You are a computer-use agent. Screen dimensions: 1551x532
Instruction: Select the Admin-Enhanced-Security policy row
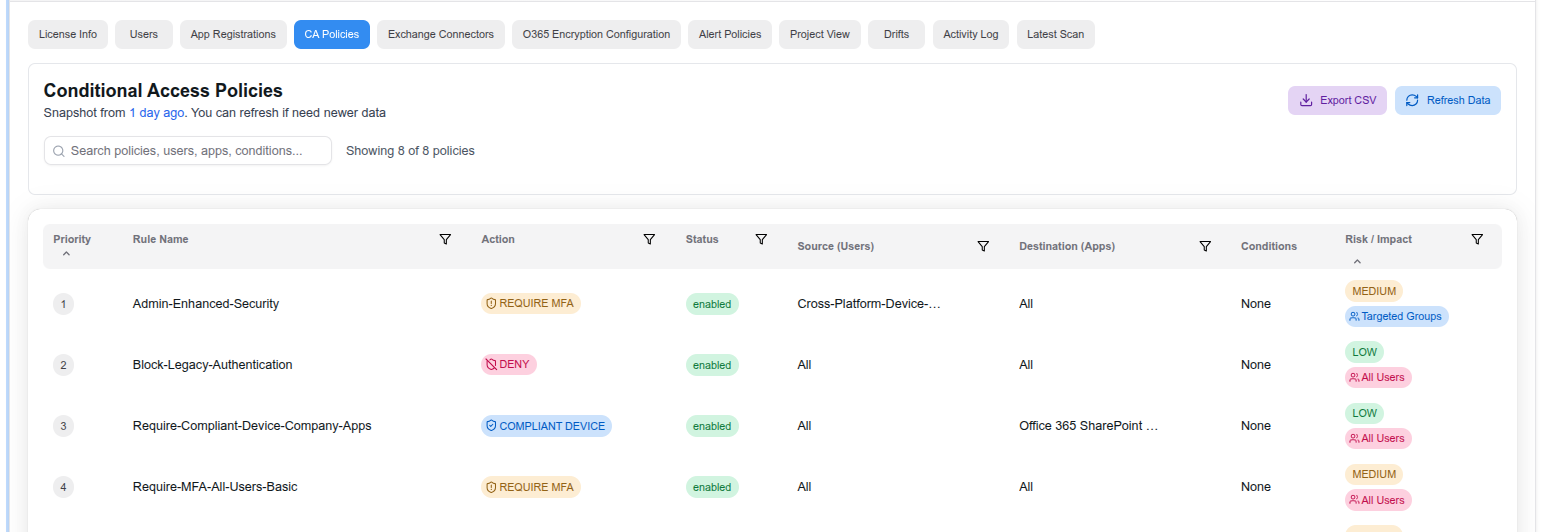tap(206, 304)
